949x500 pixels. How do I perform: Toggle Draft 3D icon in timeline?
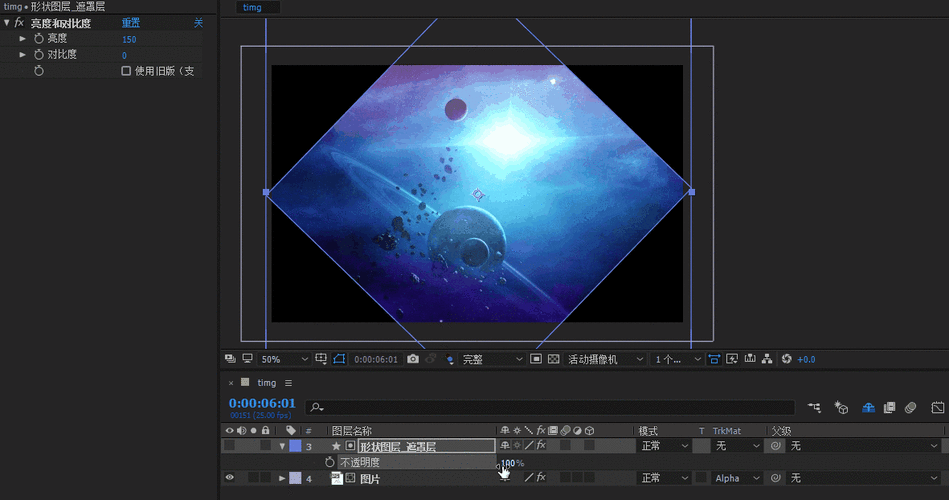(x=841, y=408)
